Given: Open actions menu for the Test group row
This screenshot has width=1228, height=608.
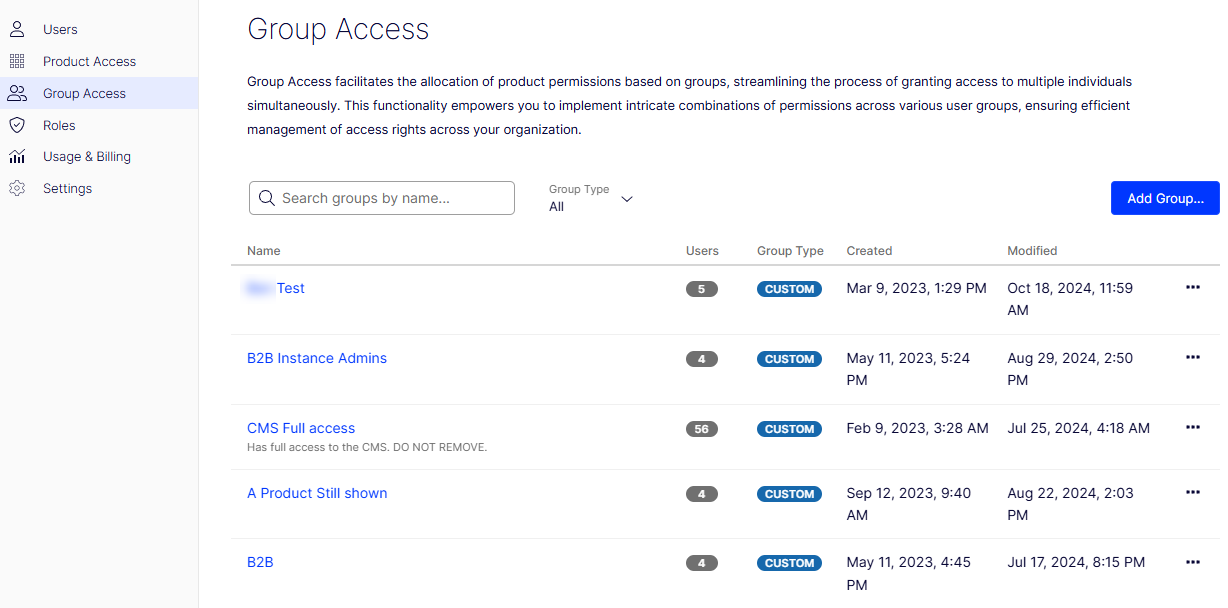Looking at the screenshot, I should pos(1192,287).
